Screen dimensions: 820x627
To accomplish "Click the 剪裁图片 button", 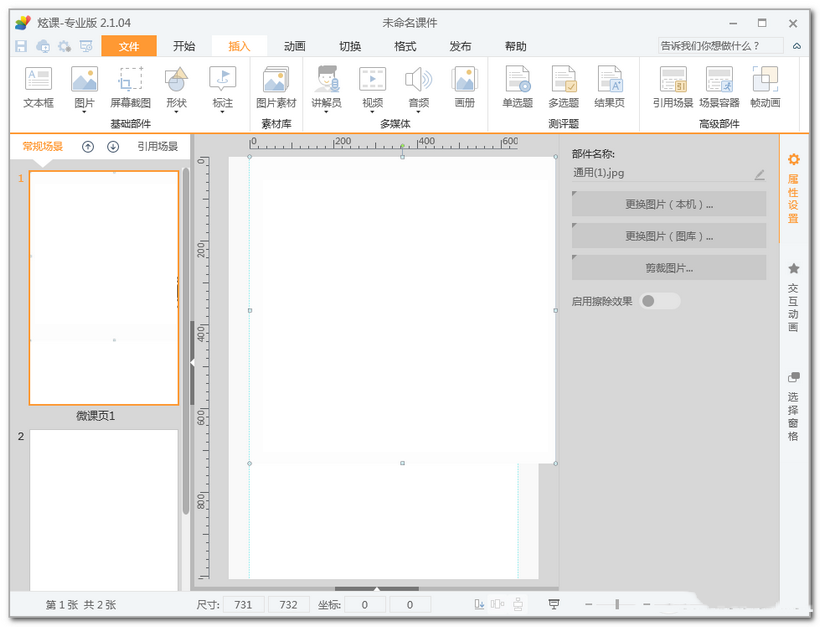I will coord(669,268).
